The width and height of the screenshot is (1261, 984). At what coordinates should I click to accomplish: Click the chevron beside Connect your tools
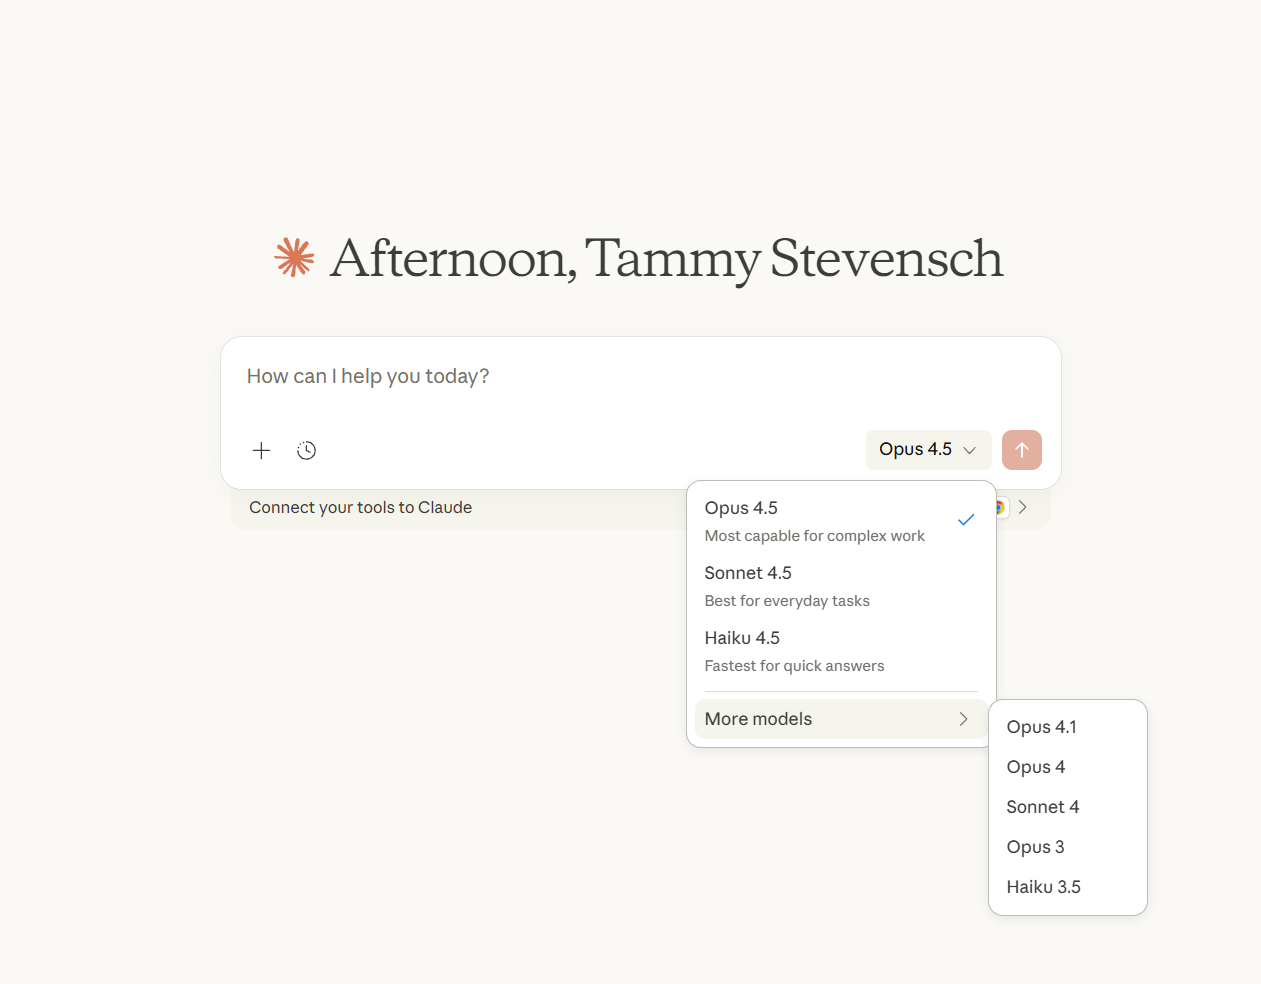1023,507
